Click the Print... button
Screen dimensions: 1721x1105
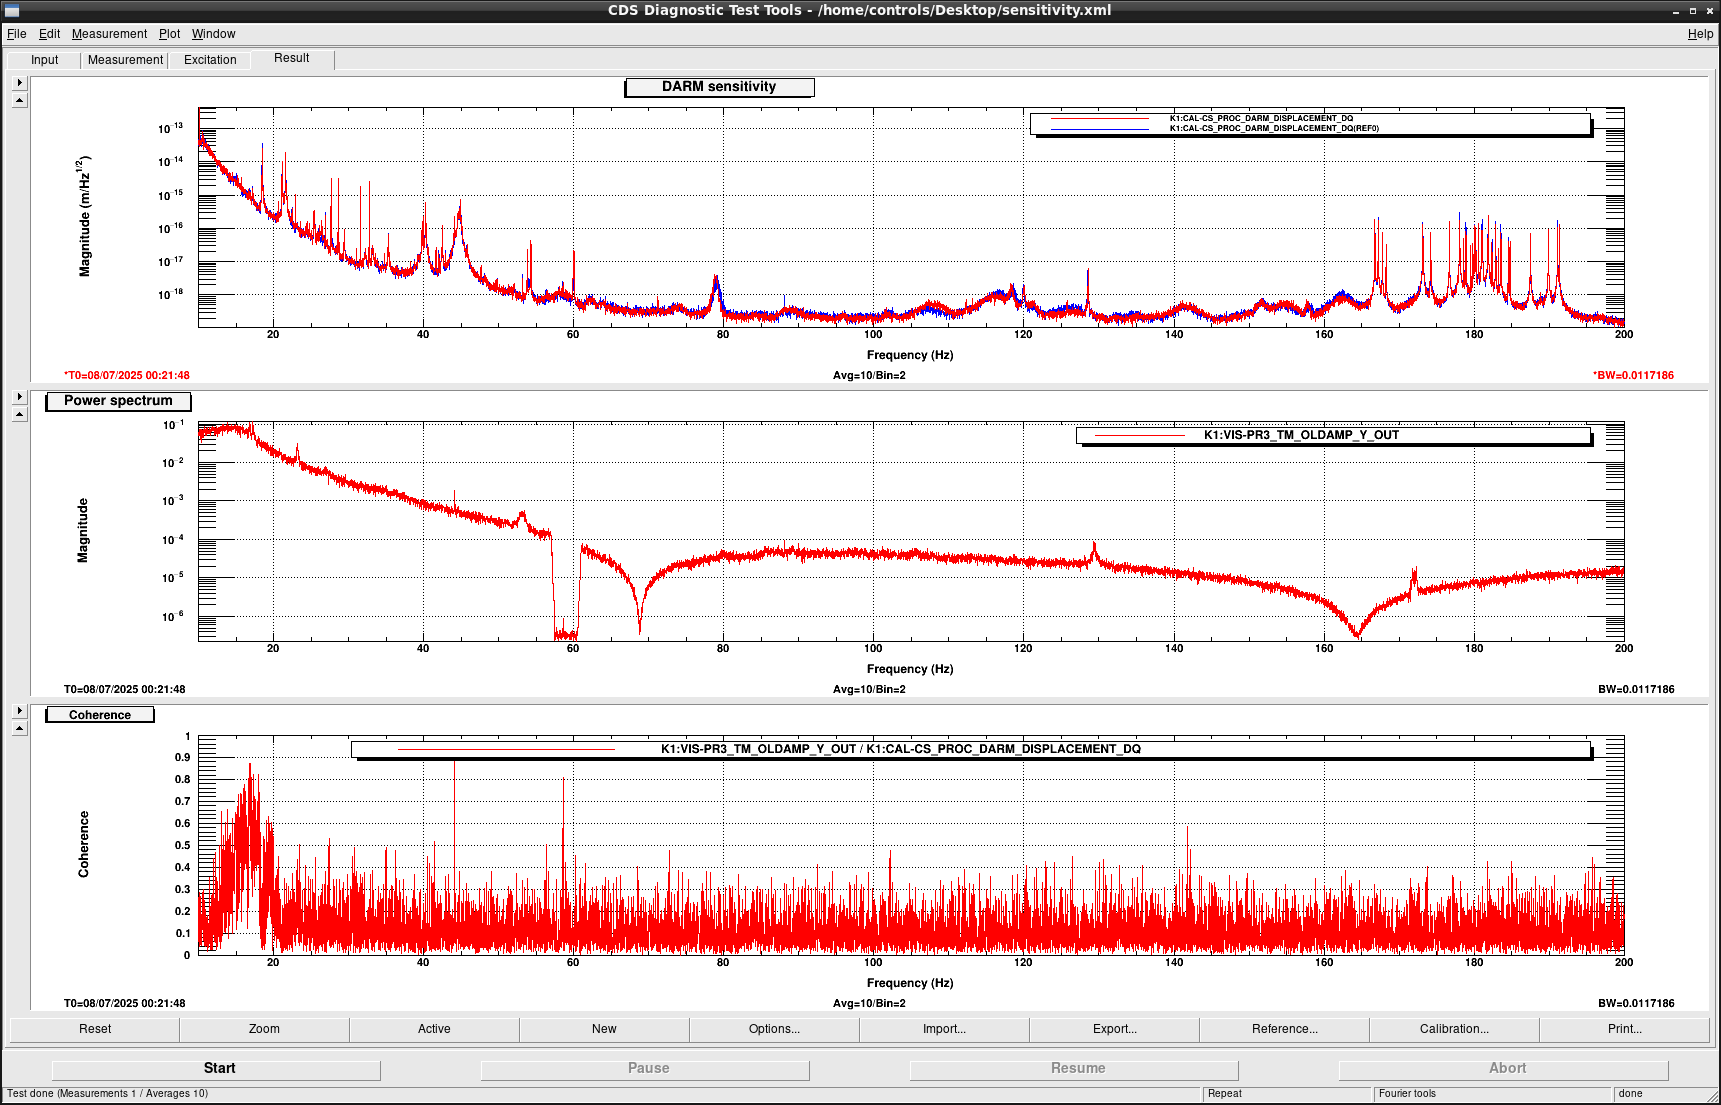(x=1624, y=1029)
